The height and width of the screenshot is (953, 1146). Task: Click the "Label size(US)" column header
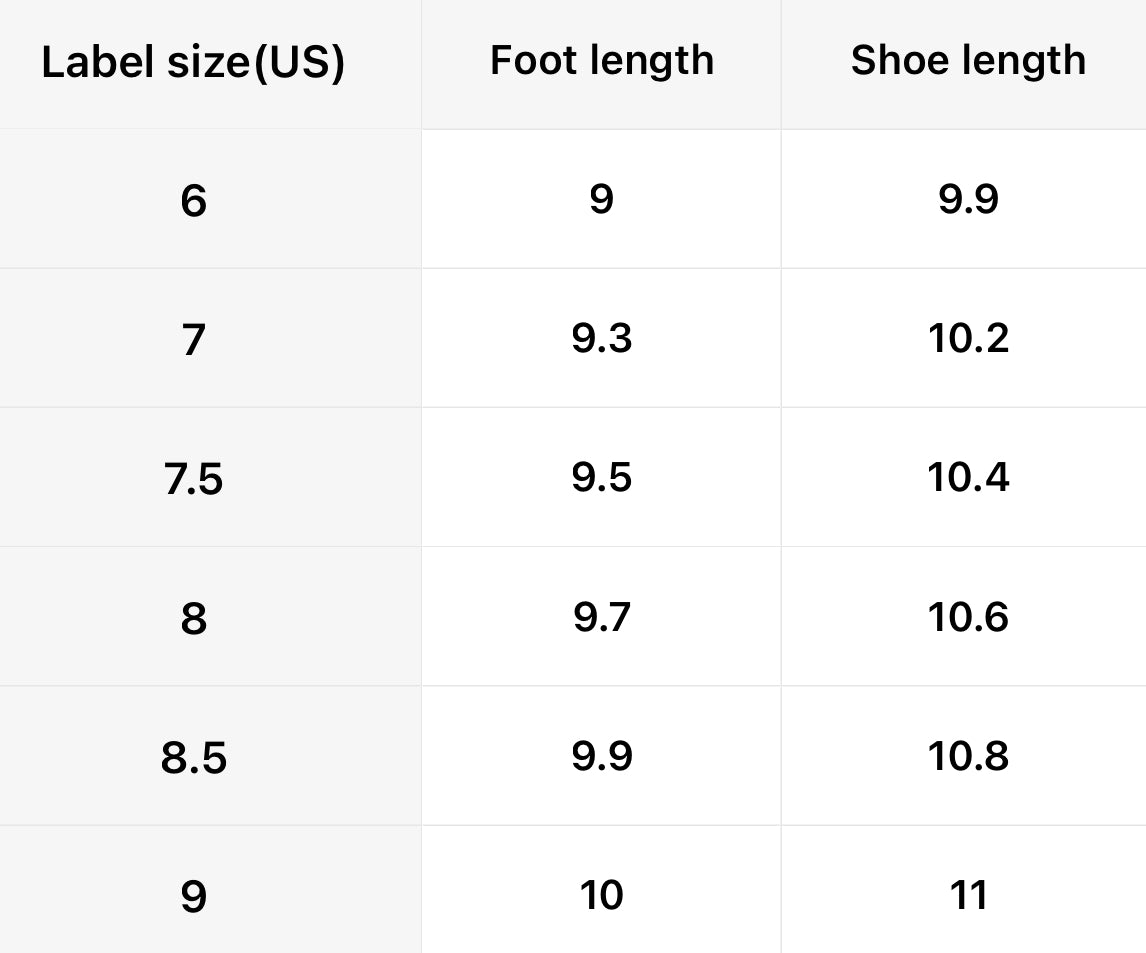coord(193,62)
